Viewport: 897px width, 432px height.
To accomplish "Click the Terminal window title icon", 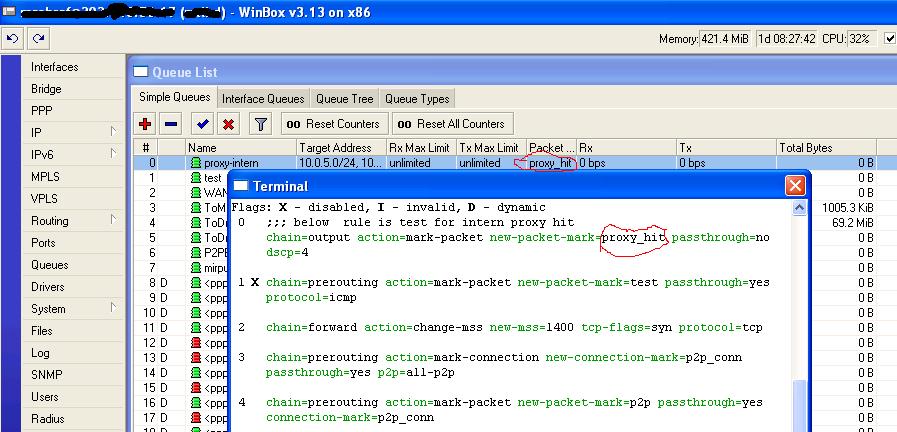I will click(x=241, y=186).
